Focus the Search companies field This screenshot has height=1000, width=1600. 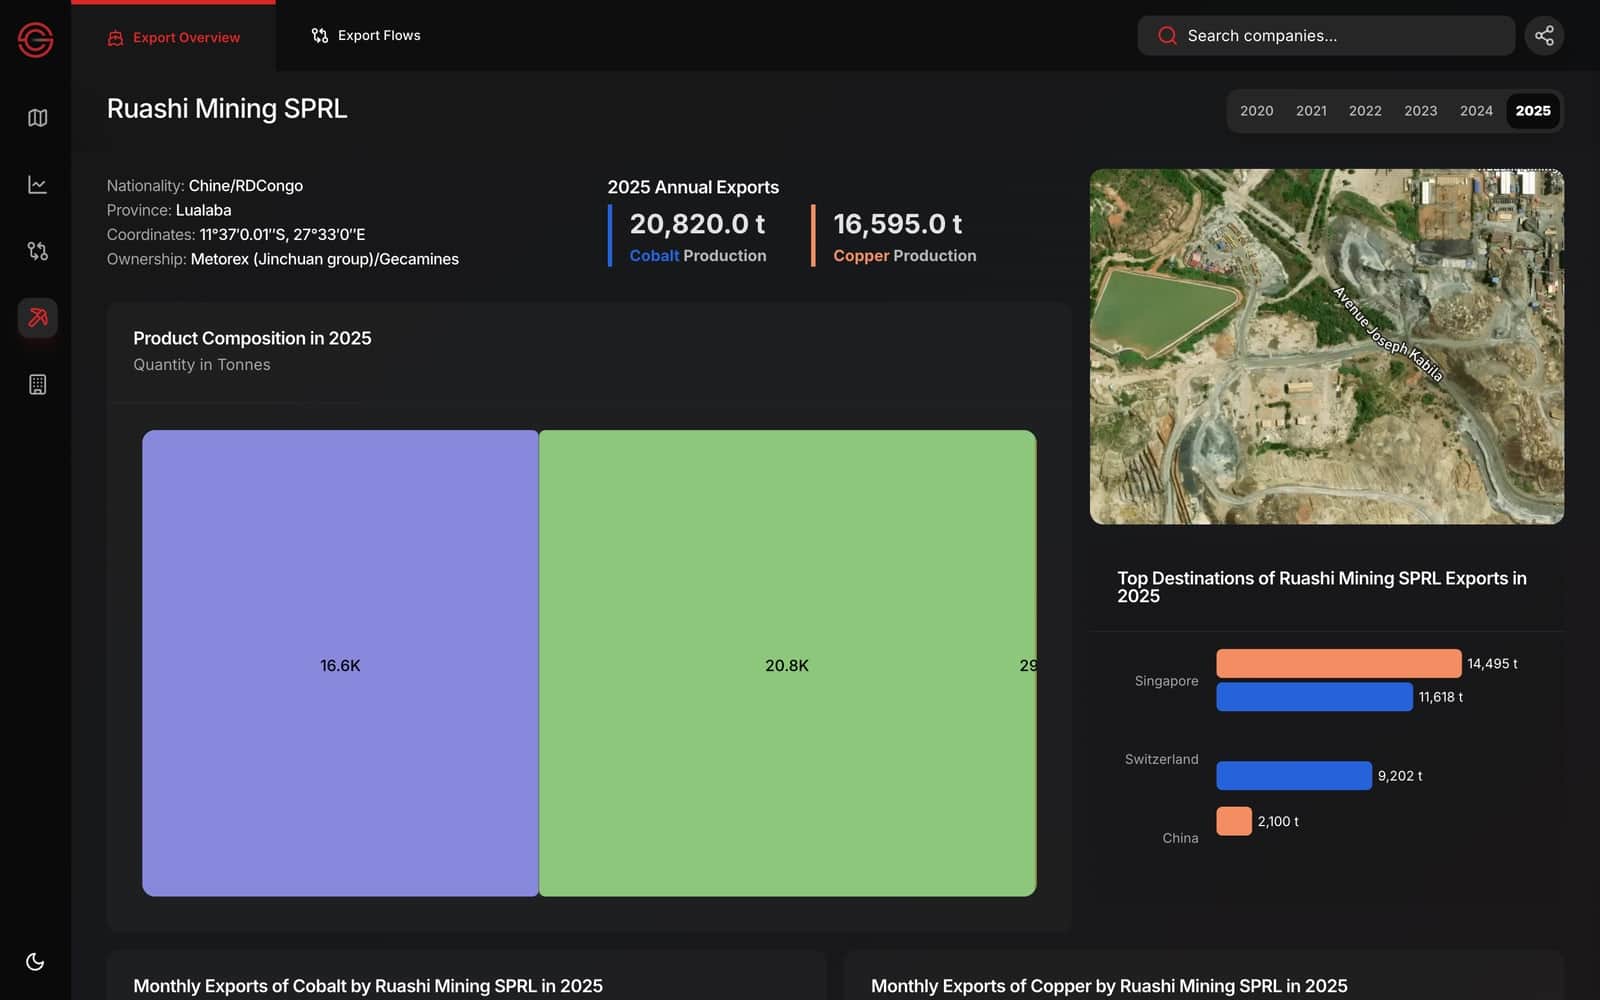pos(1326,36)
